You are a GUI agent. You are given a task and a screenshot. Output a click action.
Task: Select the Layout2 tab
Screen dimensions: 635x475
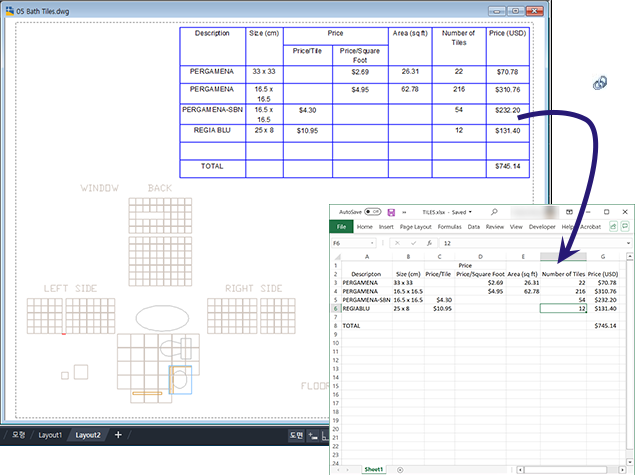point(88,435)
